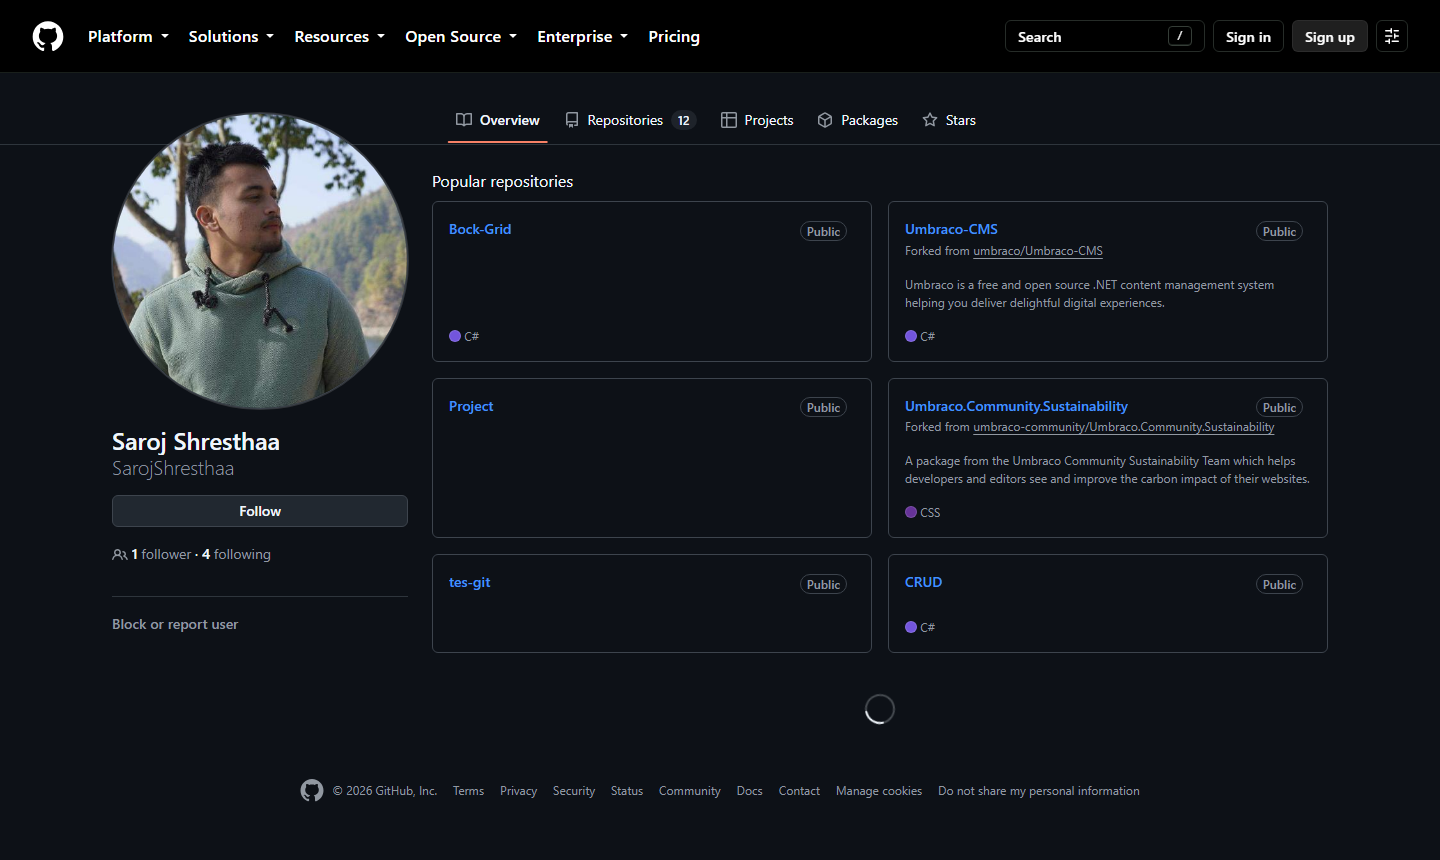Viewport: 1440px width, 860px height.
Task: Switch to the Overview tab
Action: [x=497, y=120]
